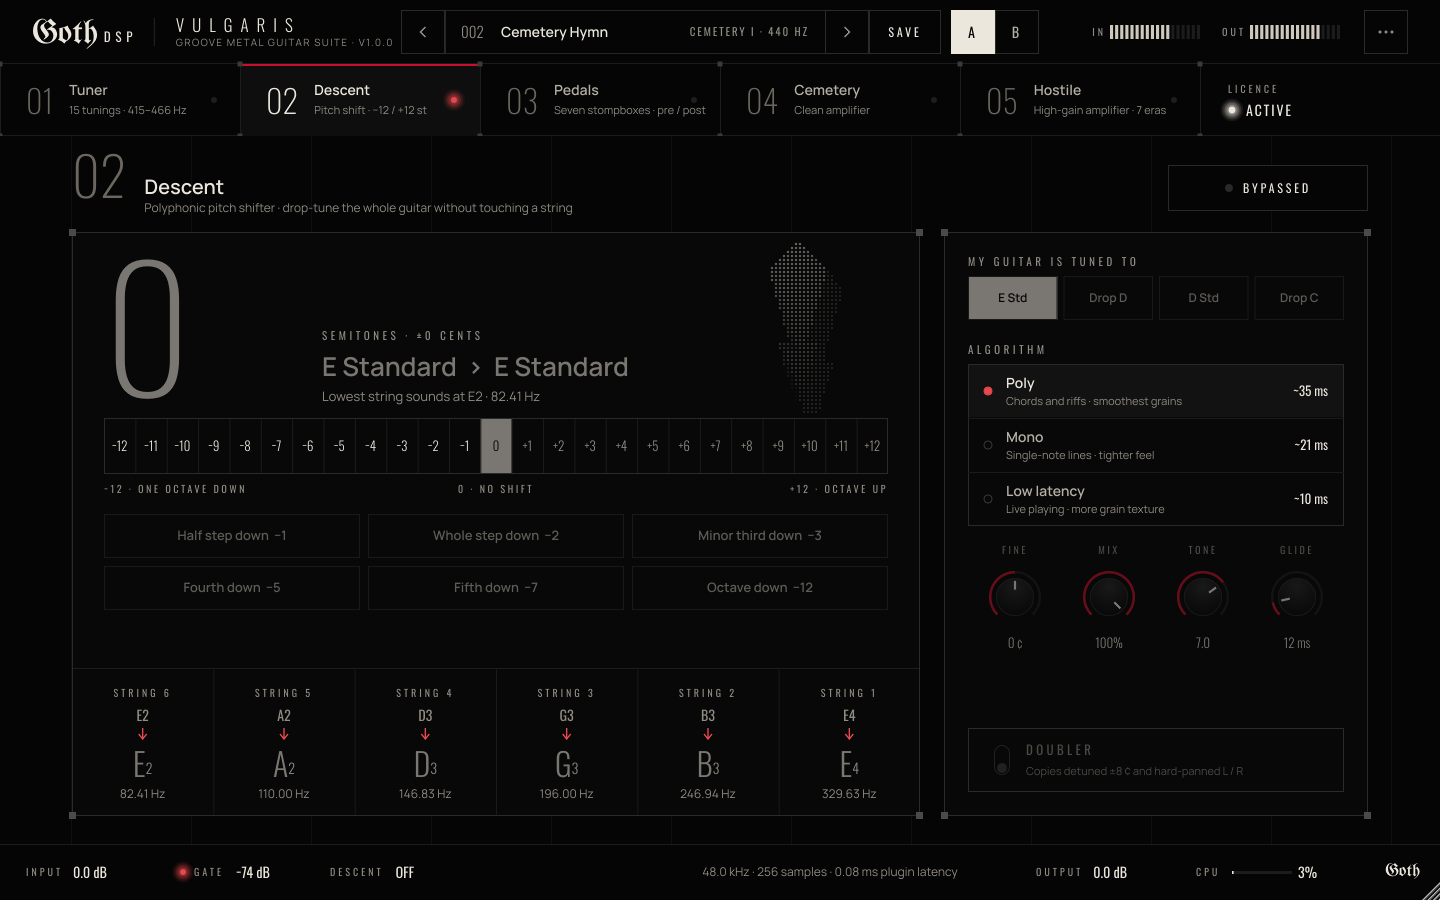
Task: Apply Half step down -1 preset
Action: (232, 536)
